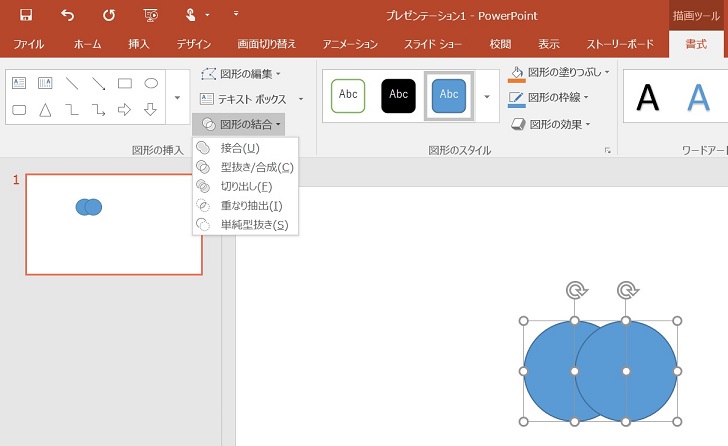The width and height of the screenshot is (728, 446).
Task: Select the horizontal text box shape
Action: pos(19,83)
